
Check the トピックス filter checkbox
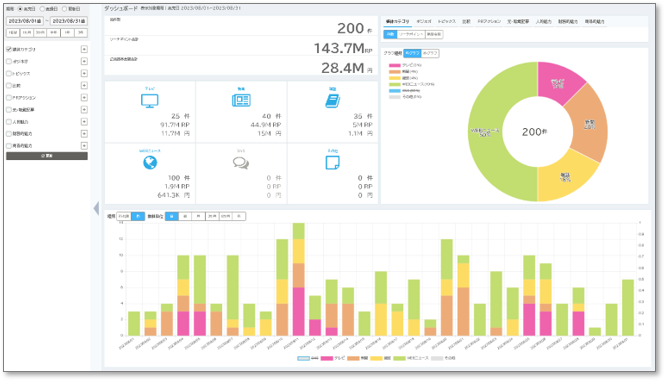click(9, 73)
